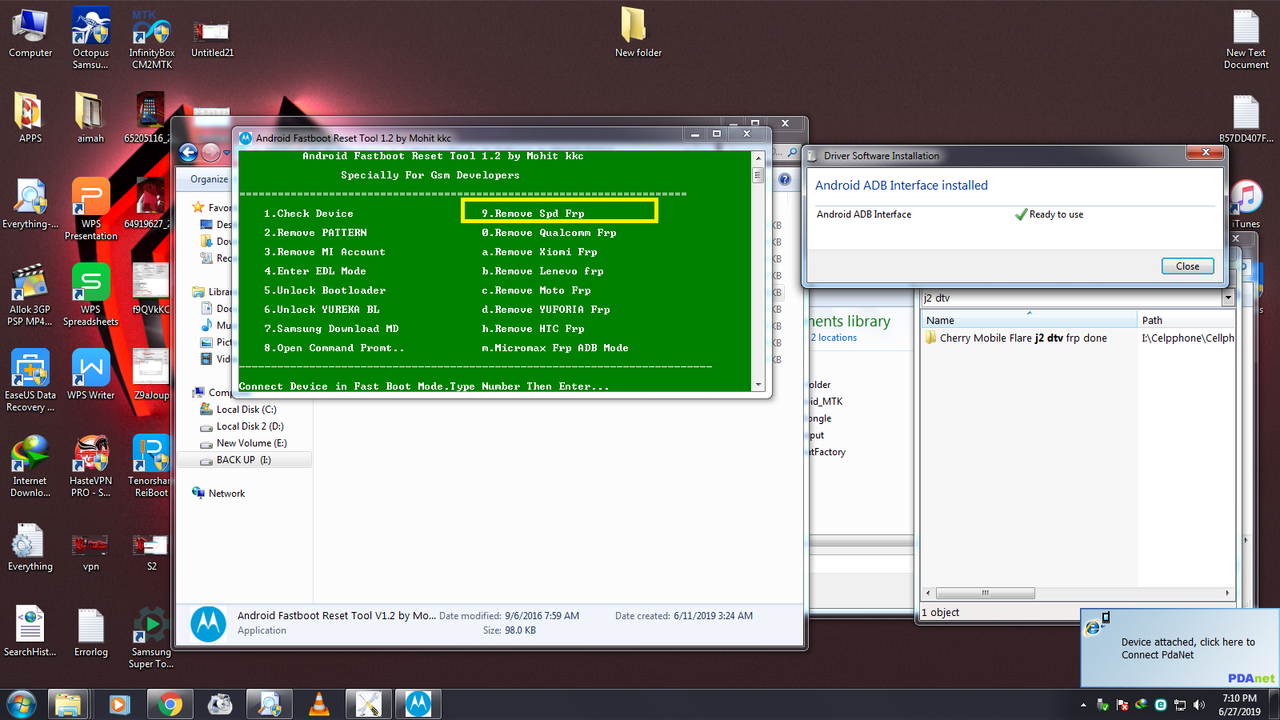Open the WPS Writer shortcut
Image resolution: width=1280 pixels, height=720 pixels.
click(90, 375)
